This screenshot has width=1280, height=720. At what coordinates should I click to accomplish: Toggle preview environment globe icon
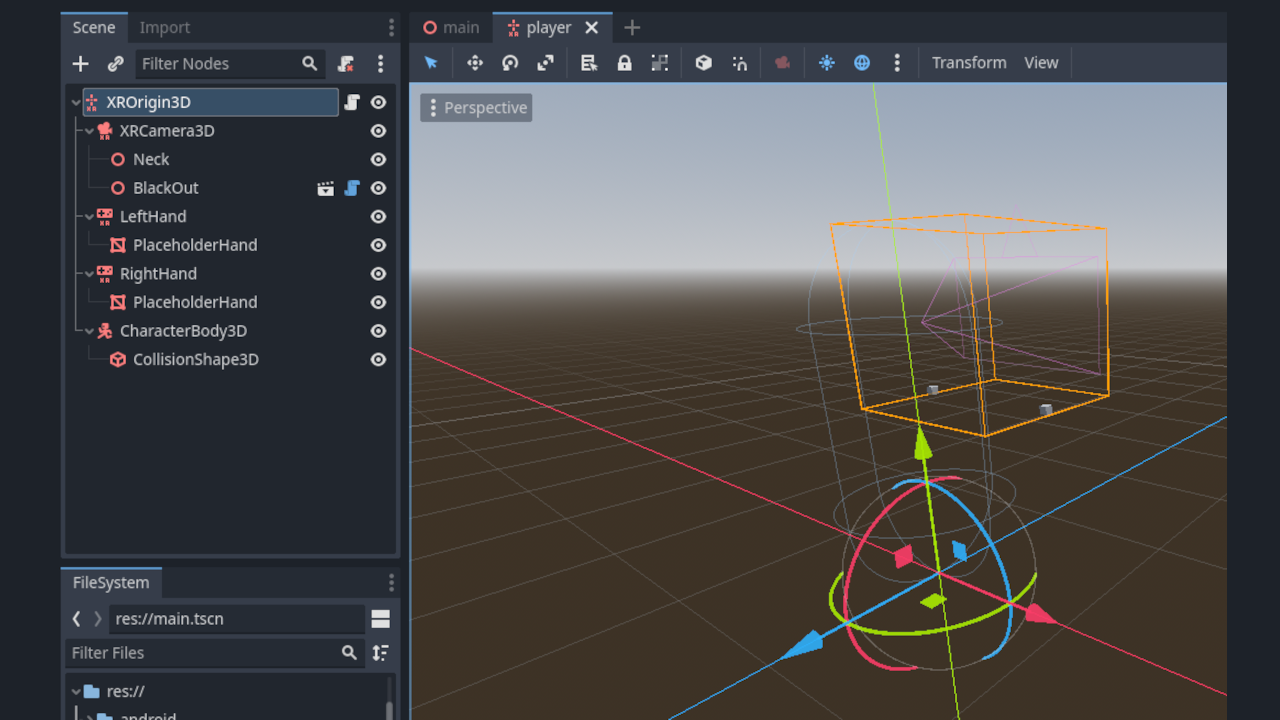pyautogui.click(x=862, y=63)
